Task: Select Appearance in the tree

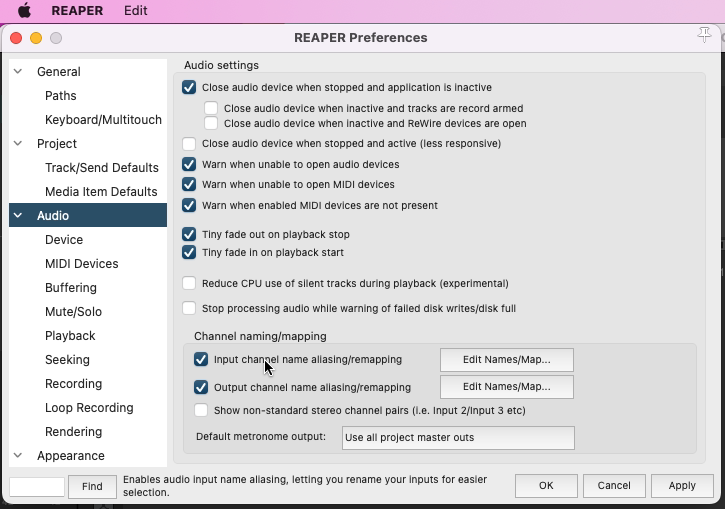Action: 71,456
